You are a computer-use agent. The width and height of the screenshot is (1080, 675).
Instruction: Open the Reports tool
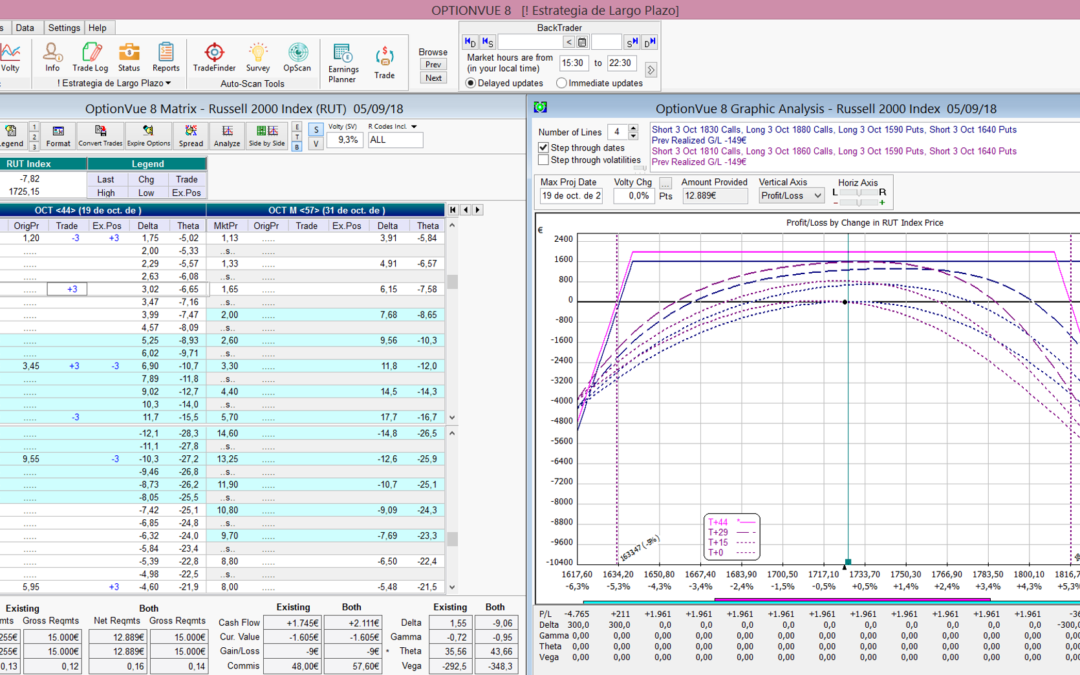pos(165,57)
